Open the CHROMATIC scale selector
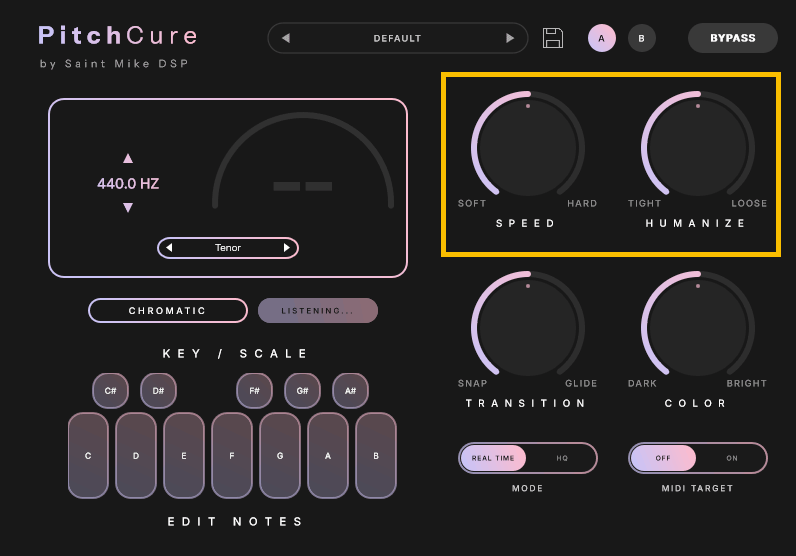This screenshot has height=556, width=796. (168, 311)
